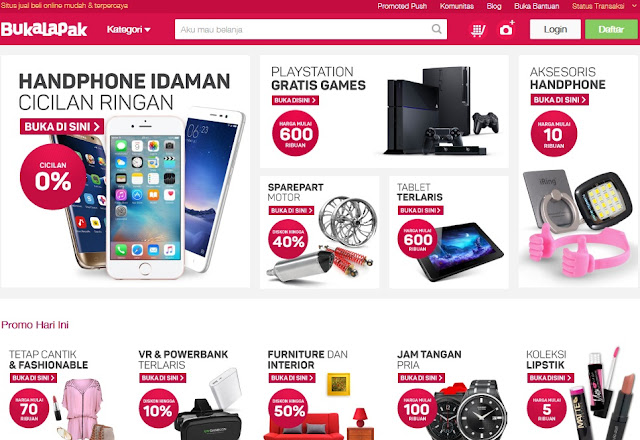Open the Blog menu link

tap(494, 6)
